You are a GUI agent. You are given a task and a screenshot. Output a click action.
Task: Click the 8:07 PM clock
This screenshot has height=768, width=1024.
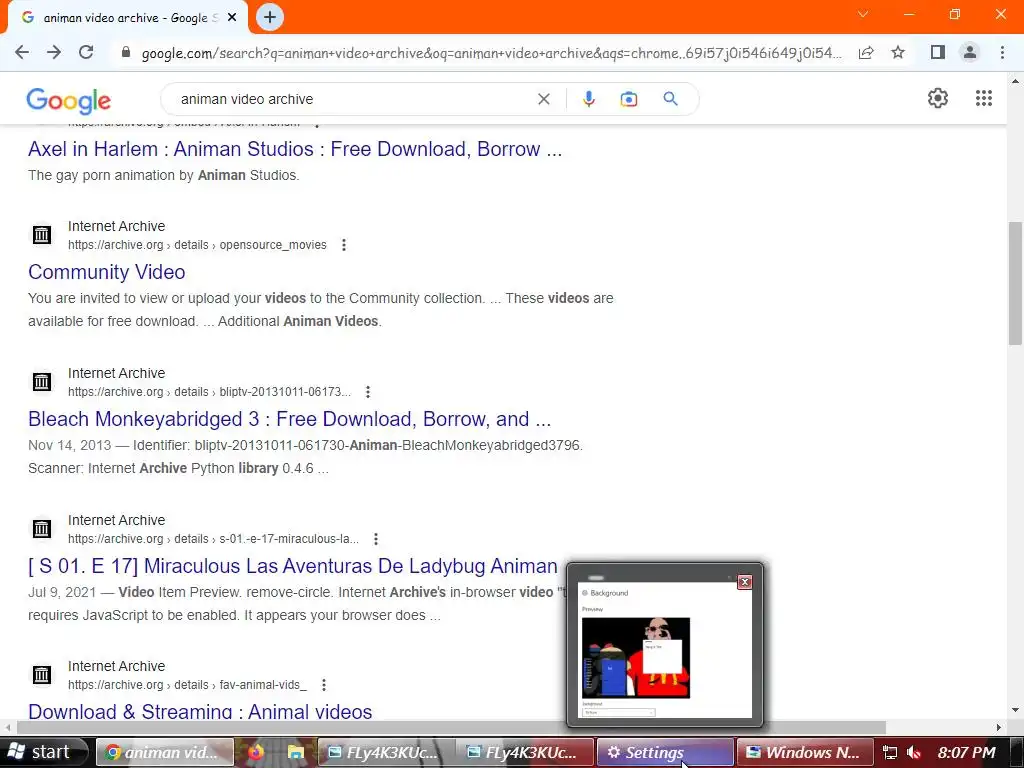pos(967,752)
